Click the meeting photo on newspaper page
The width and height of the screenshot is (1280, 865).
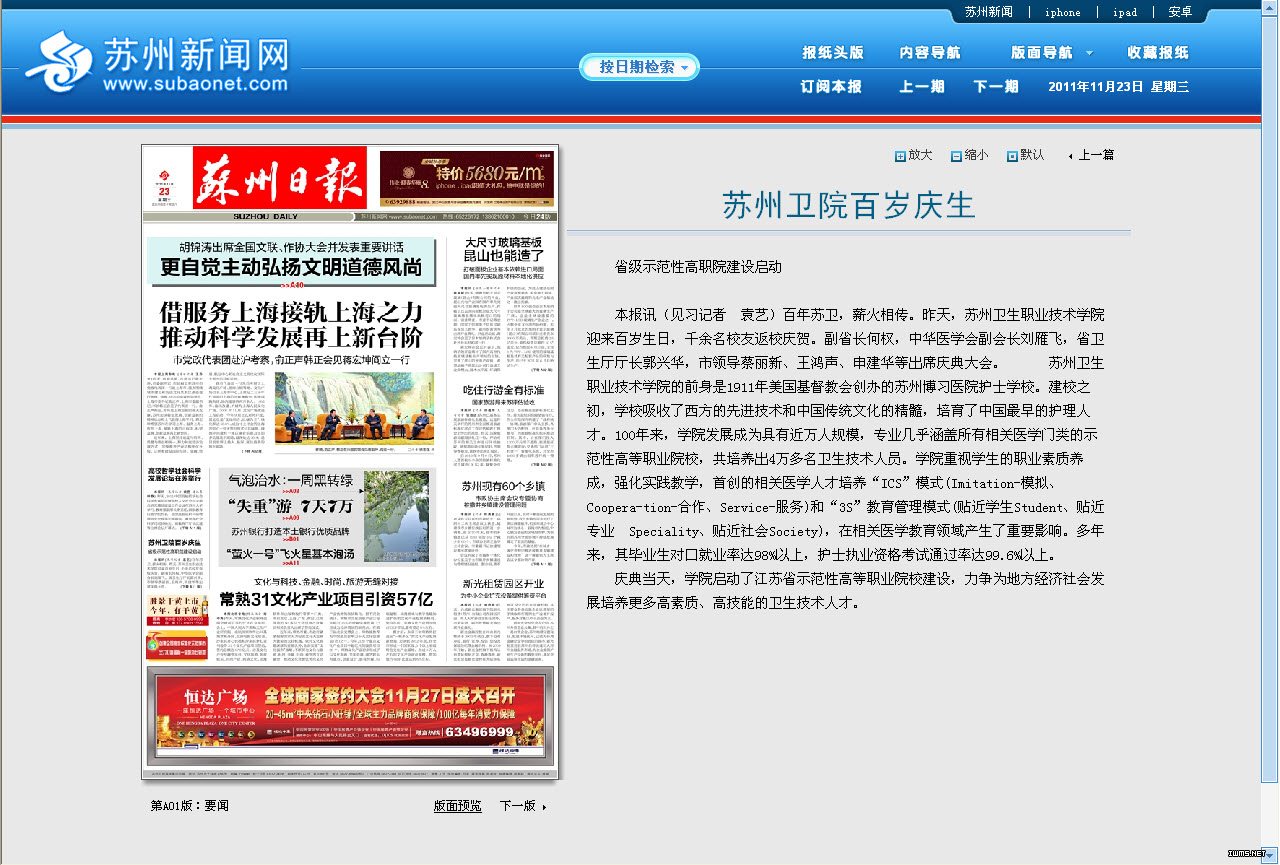(354, 408)
